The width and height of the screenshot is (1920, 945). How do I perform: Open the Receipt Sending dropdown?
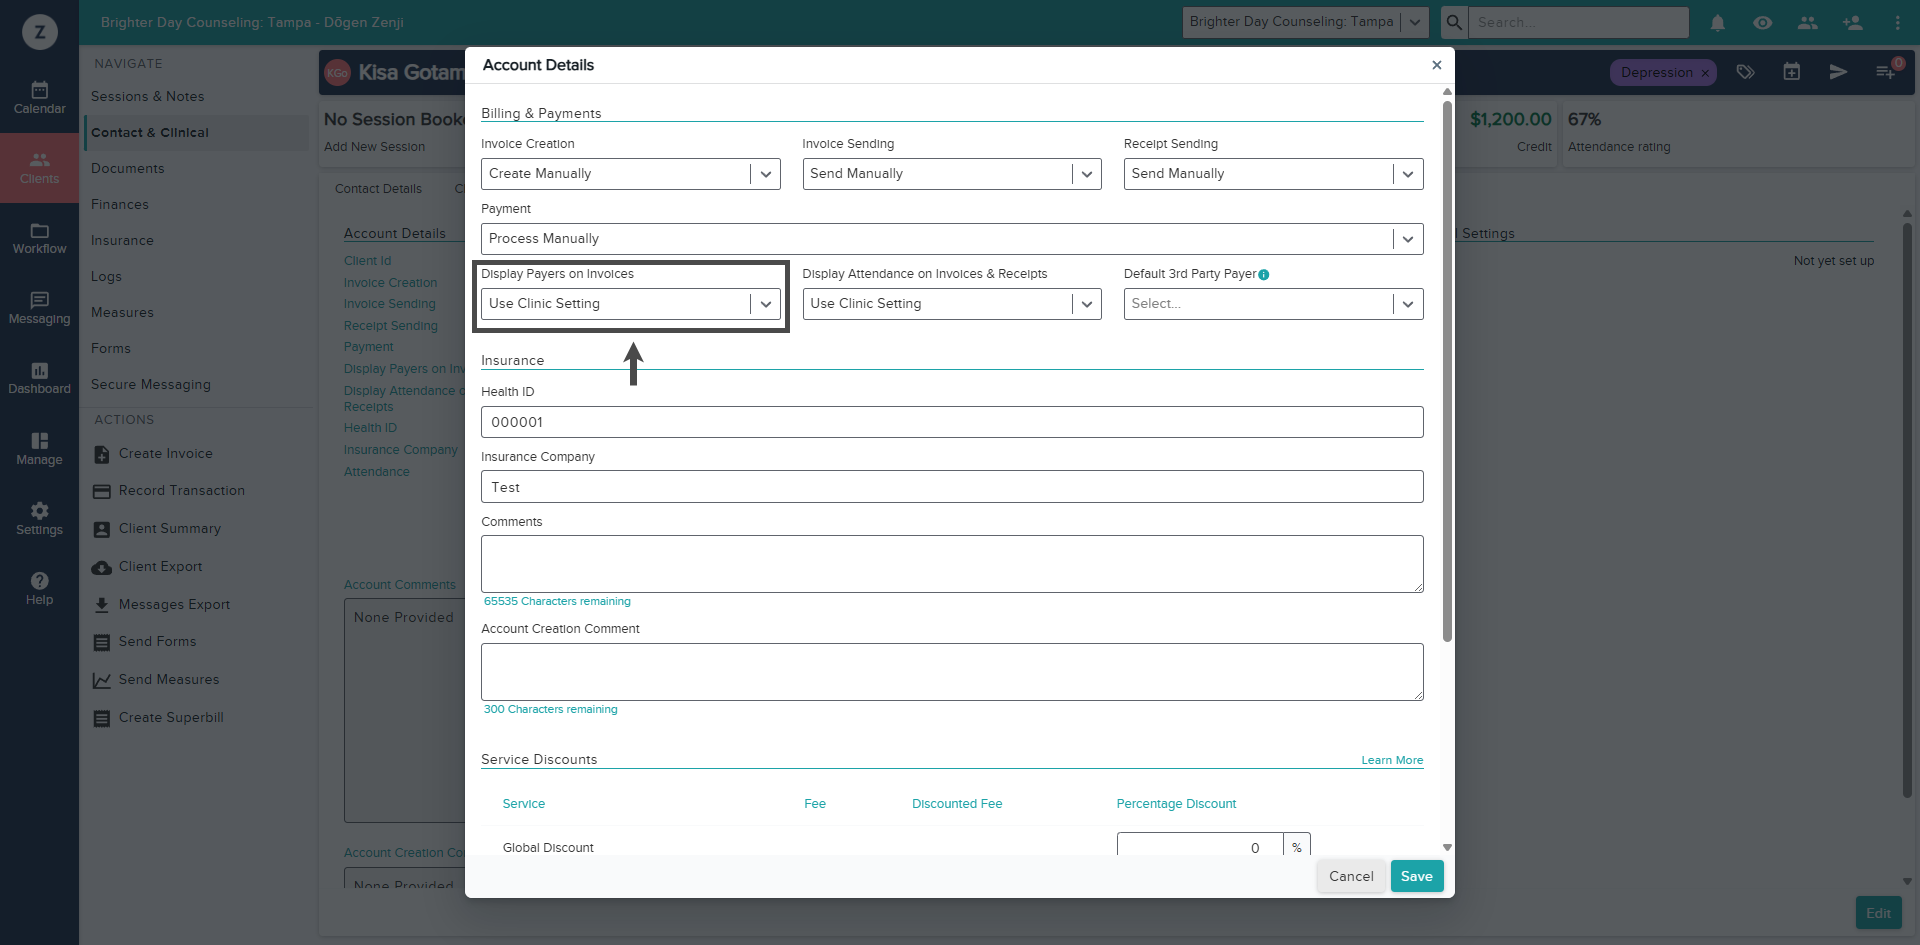click(1273, 174)
